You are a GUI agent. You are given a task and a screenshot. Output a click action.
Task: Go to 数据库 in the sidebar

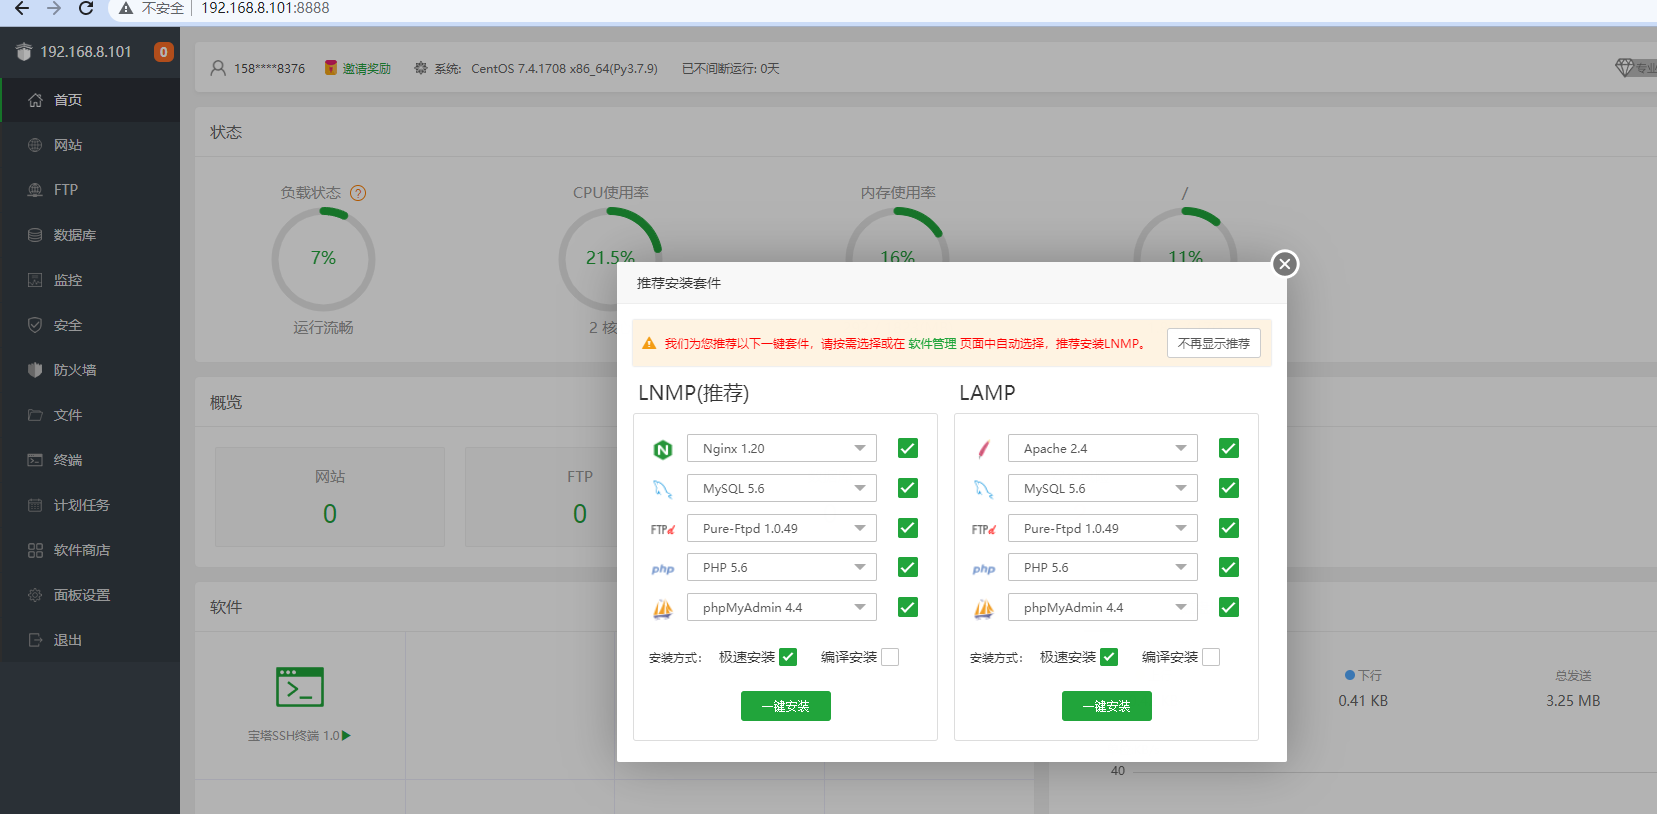point(90,235)
